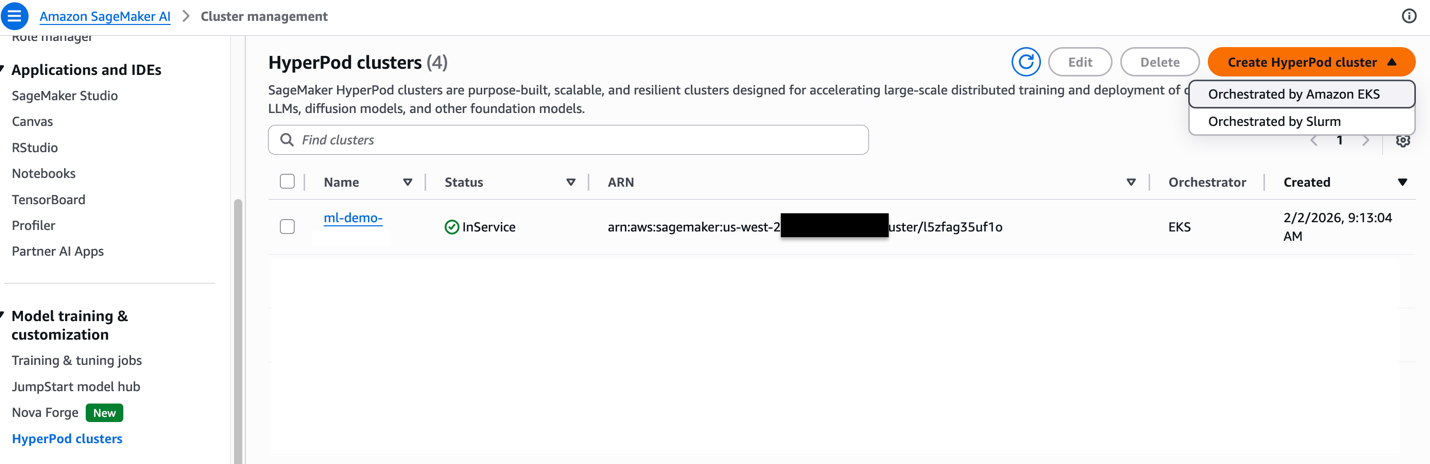The width and height of the screenshot is (1430, 464).
Task: Sort by Created column descending arrow
Action: click(x=1402, y=182)
